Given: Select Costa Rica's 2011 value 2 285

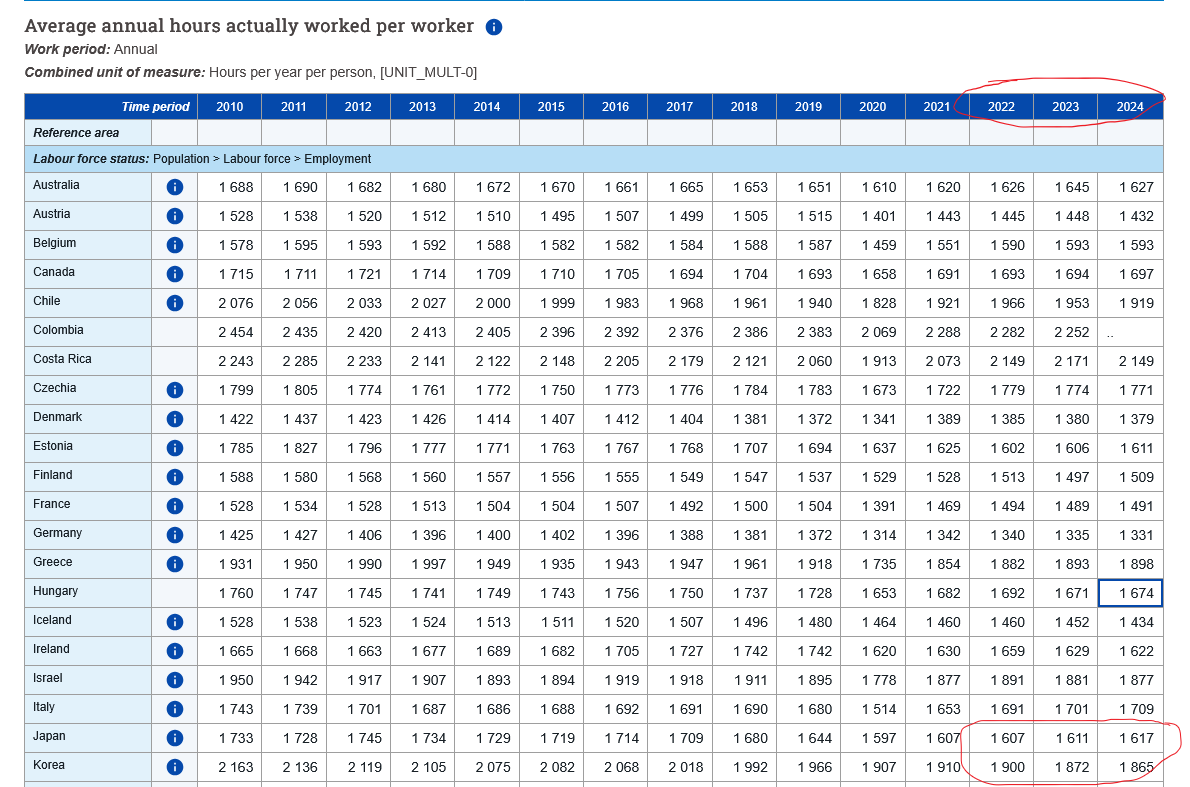Looking at the screenshot, I should (294, 360).
